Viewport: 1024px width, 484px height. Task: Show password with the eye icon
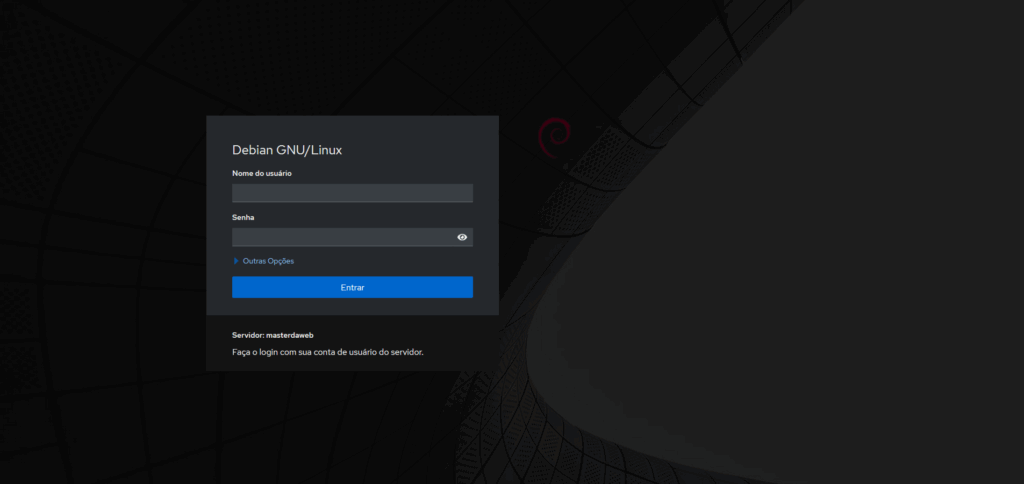coord(462,237)
